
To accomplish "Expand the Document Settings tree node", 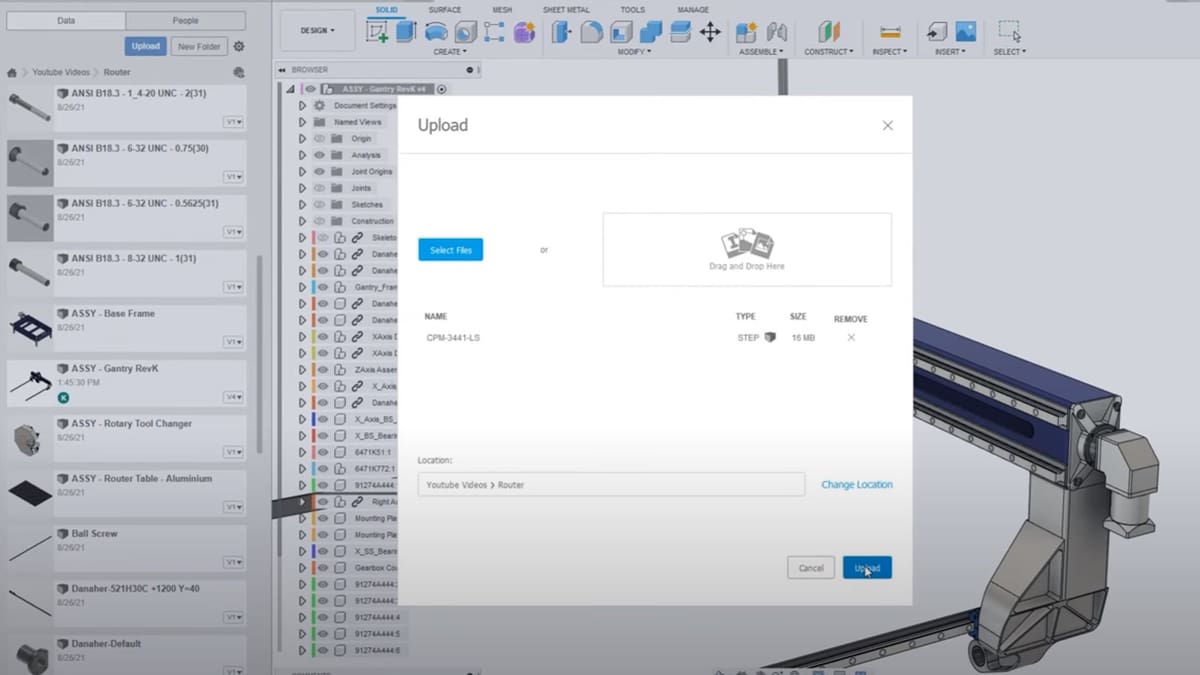I will [x=303, y=105].
